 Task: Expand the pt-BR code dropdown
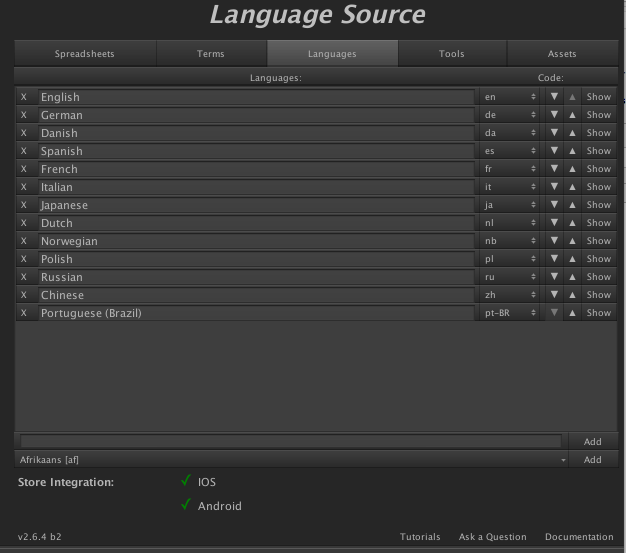tap(510, 313)
